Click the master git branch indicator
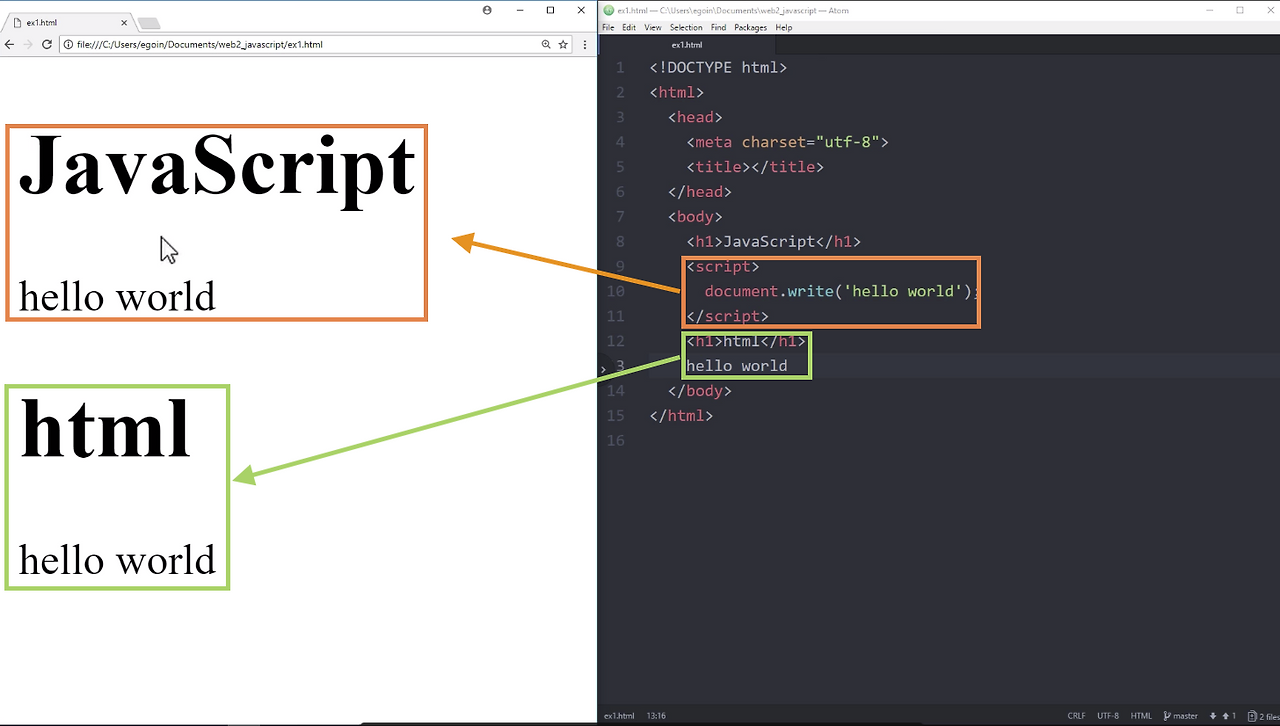Viewport: 1280px width, 726px height. pyautogui.click(x=1181, y=716)
